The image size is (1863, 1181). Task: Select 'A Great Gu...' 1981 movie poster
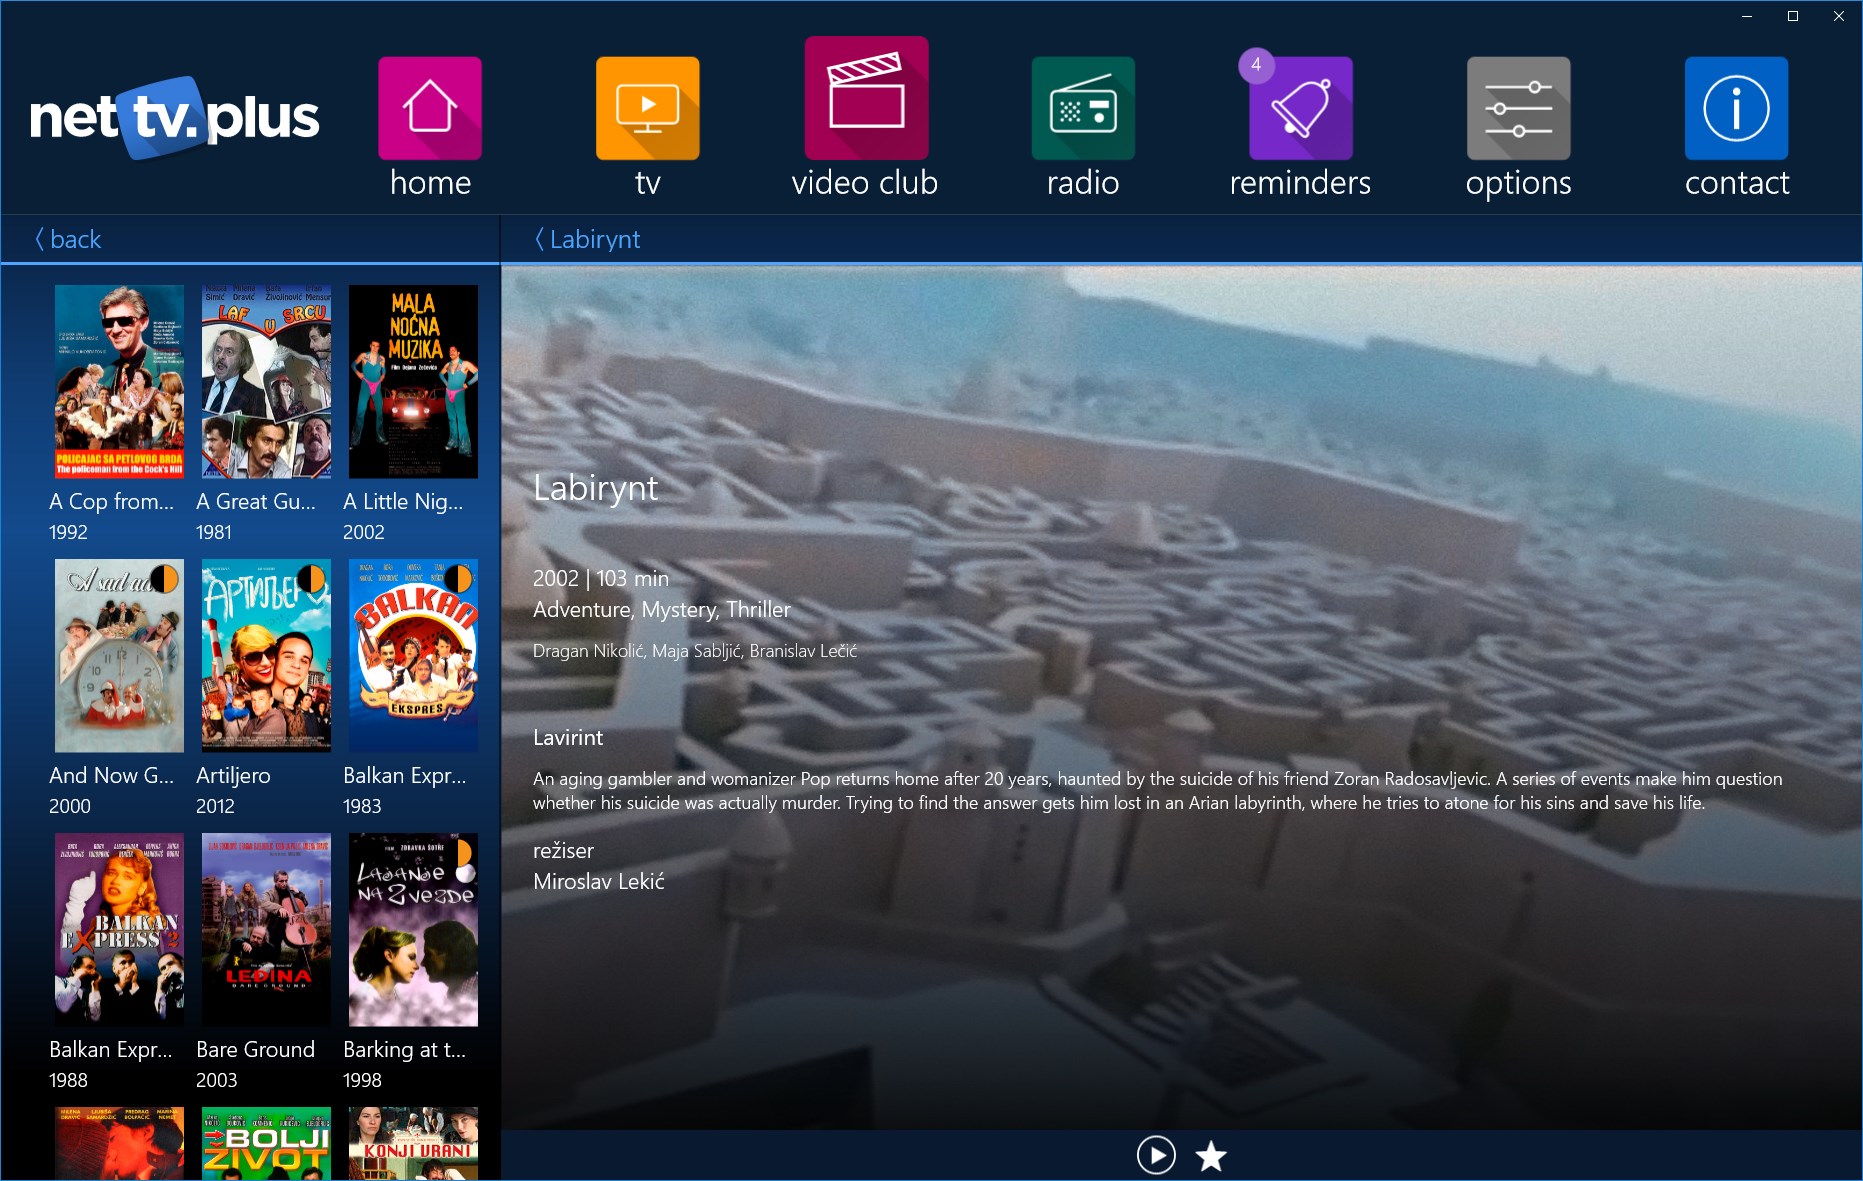pos(266,382)
